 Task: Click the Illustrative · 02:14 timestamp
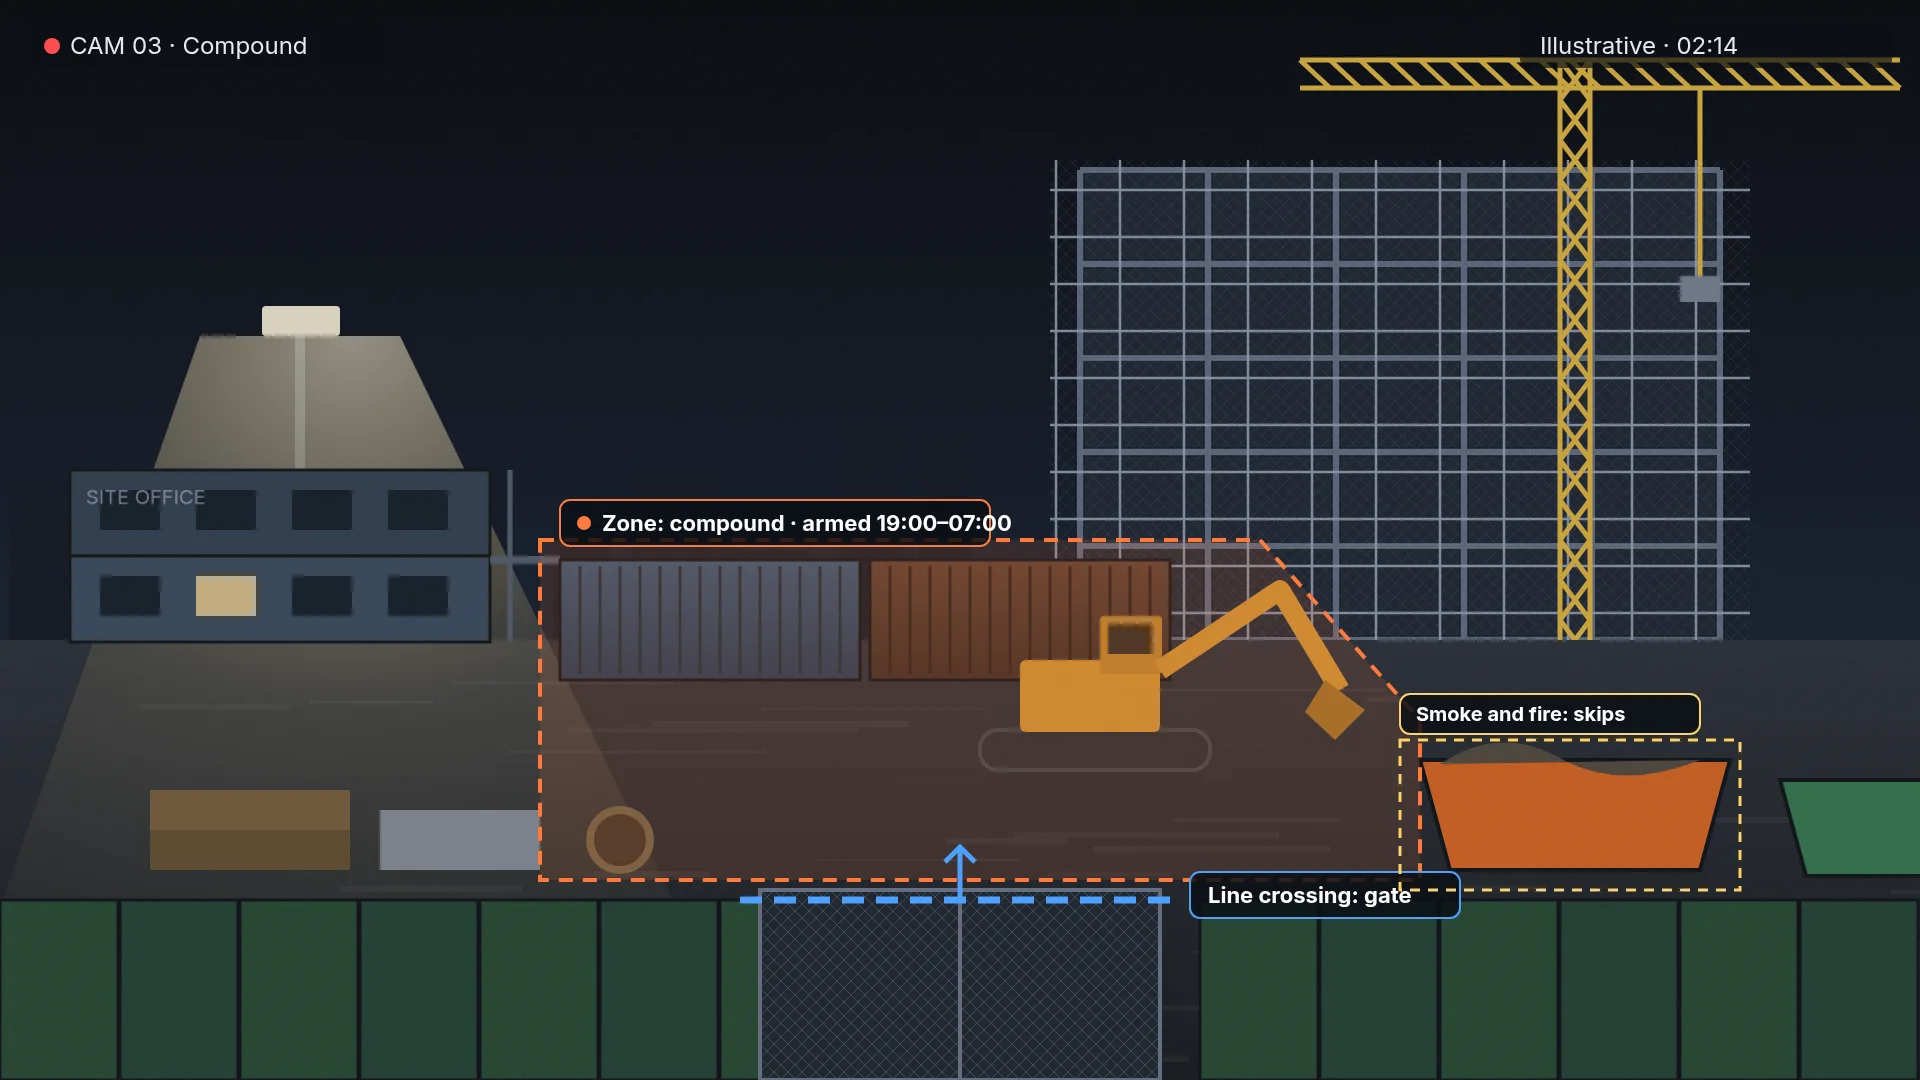coord(1638,46)
